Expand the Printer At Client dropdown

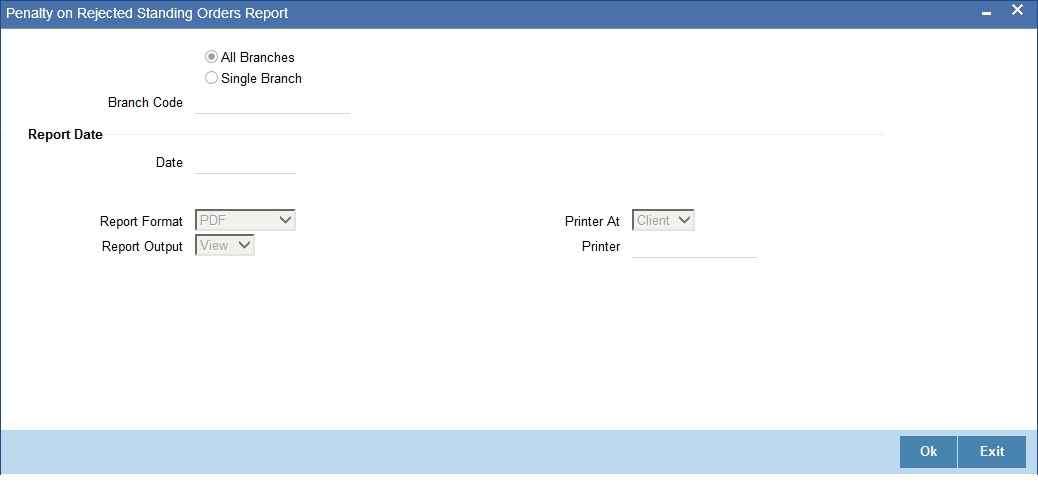663,220
